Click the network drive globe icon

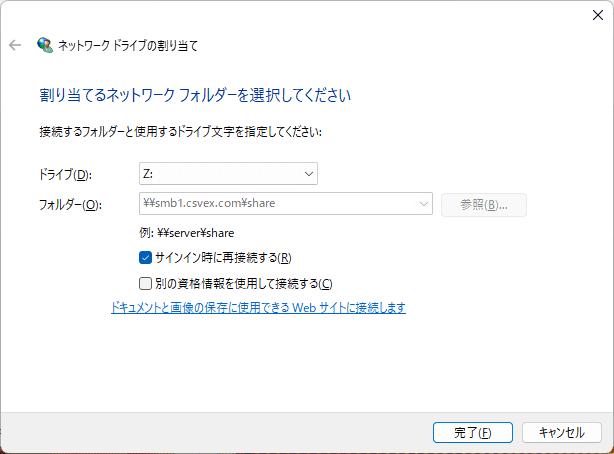click(x=45, y=45)
